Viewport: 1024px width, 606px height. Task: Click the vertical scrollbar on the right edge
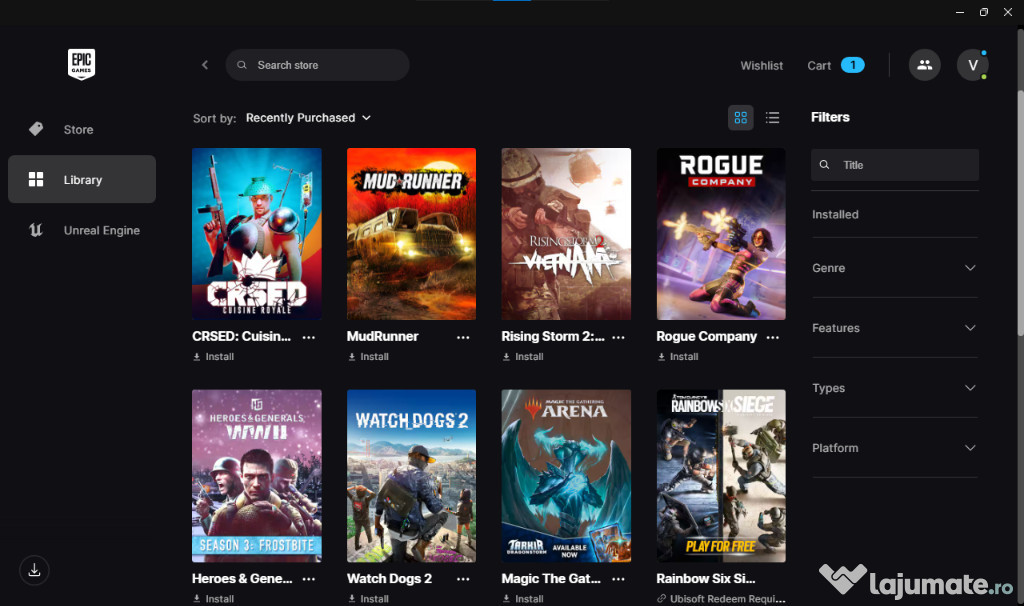pyautogui.click(x=1020, y=214)
